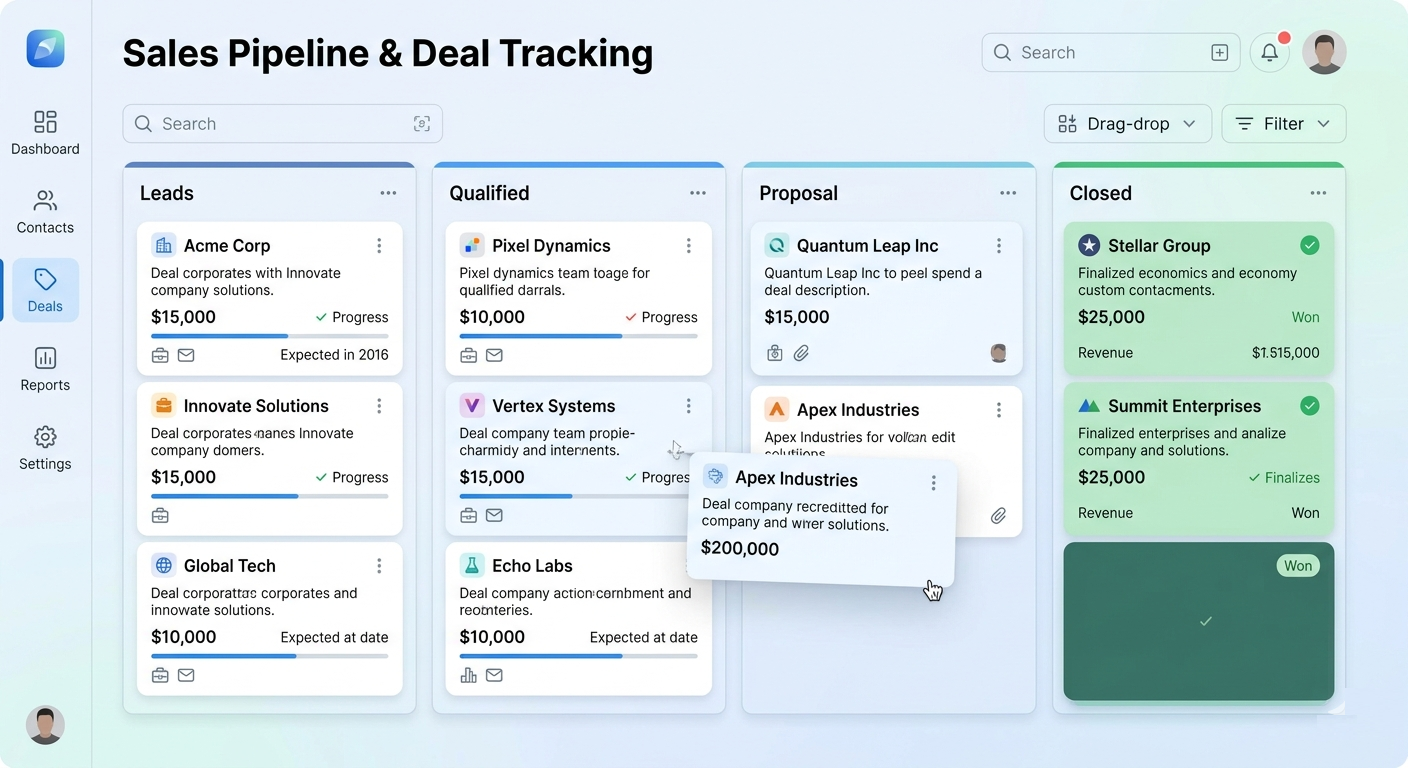Click the Won badge on the green Closed card
The width and height of the screenshot is (1408, 768).
click(1297, 565)
